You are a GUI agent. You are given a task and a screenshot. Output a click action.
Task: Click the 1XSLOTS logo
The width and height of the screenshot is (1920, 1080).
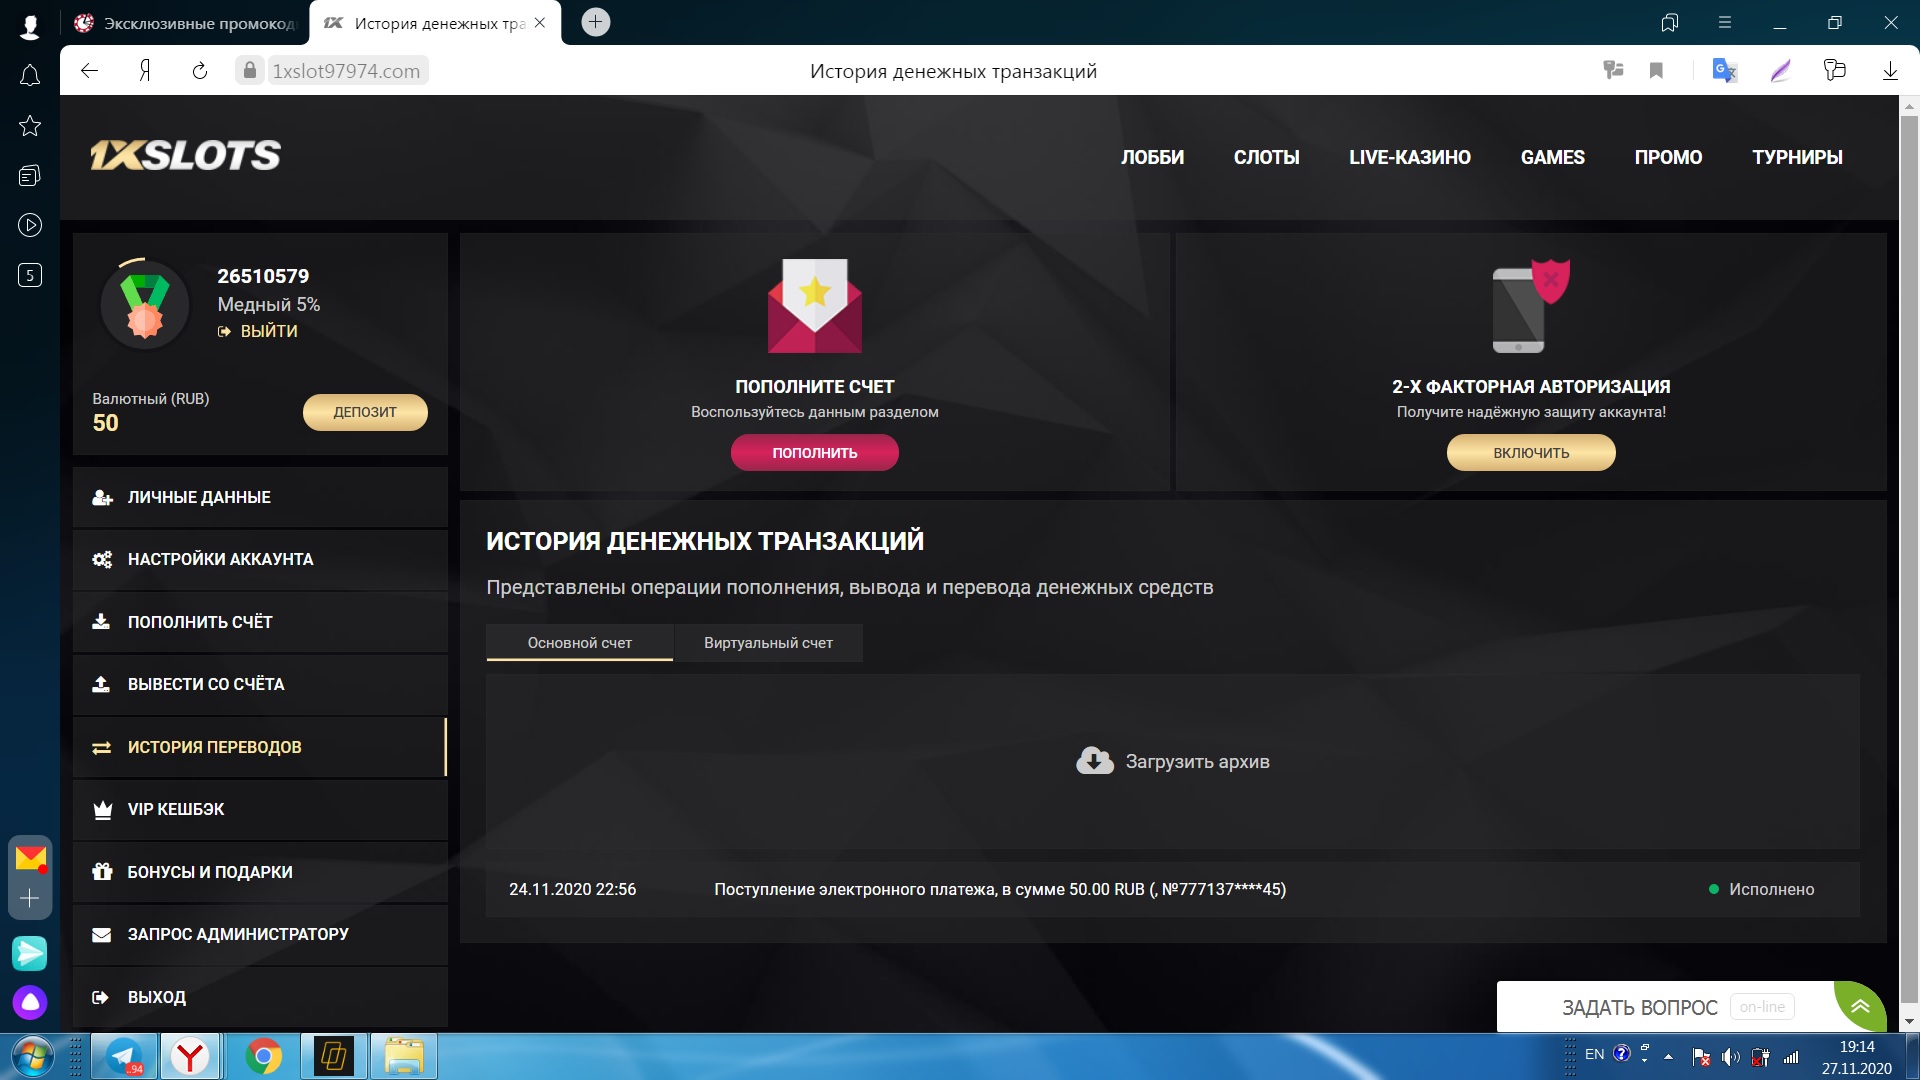(186, 155)
